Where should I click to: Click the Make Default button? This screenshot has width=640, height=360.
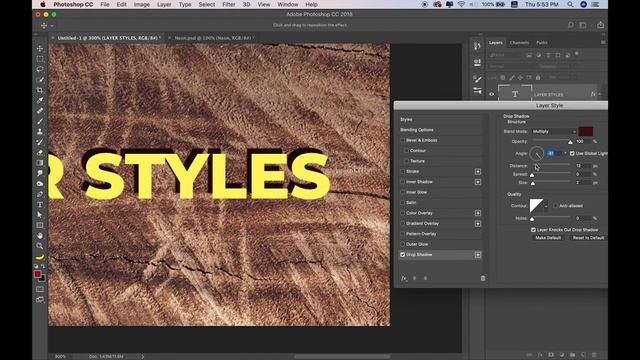548,238
